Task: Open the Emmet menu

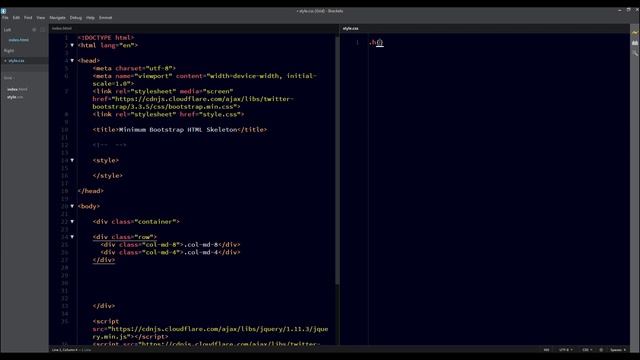Action: pyautogui.click(x=105, y=18)
